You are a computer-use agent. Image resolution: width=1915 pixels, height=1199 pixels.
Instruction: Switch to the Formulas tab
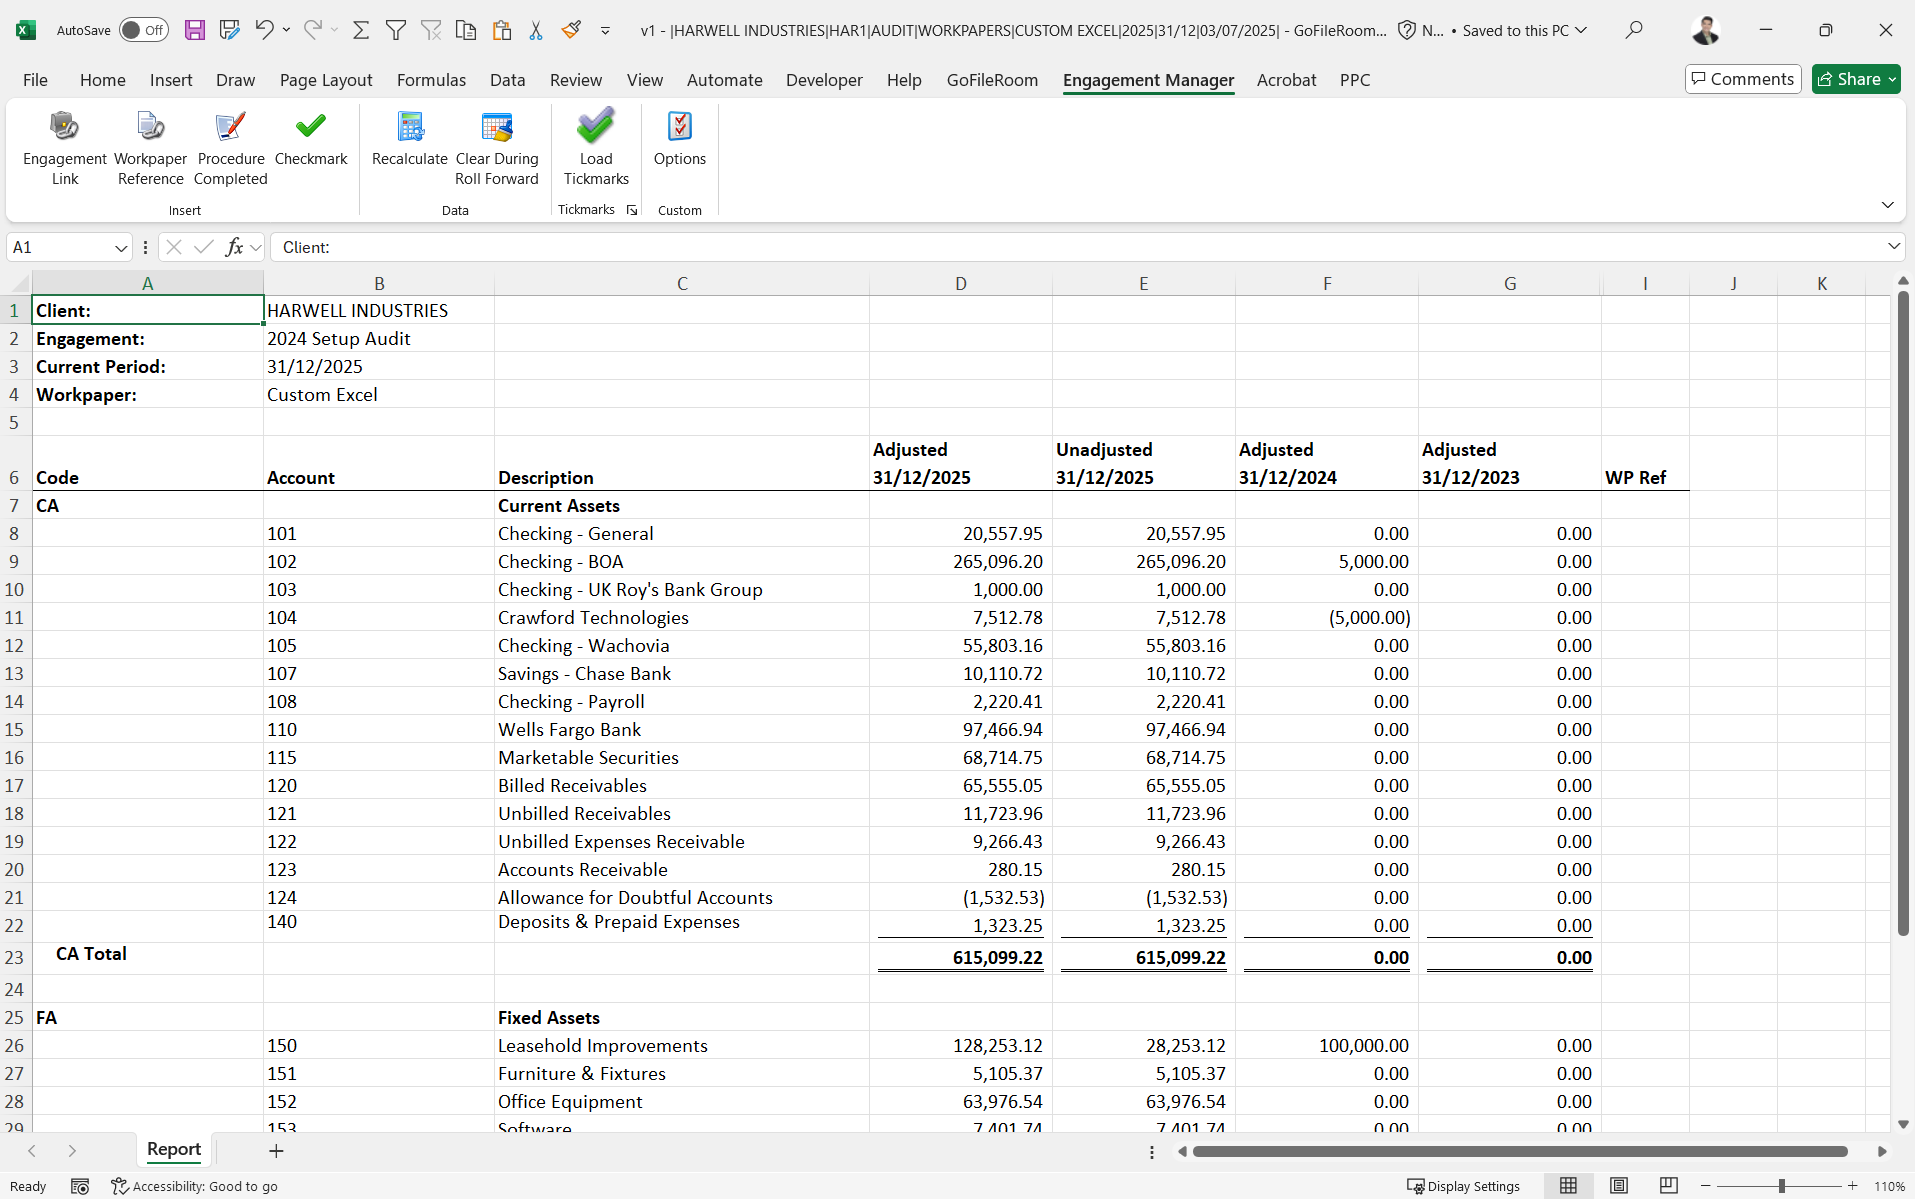click(431, 80)
